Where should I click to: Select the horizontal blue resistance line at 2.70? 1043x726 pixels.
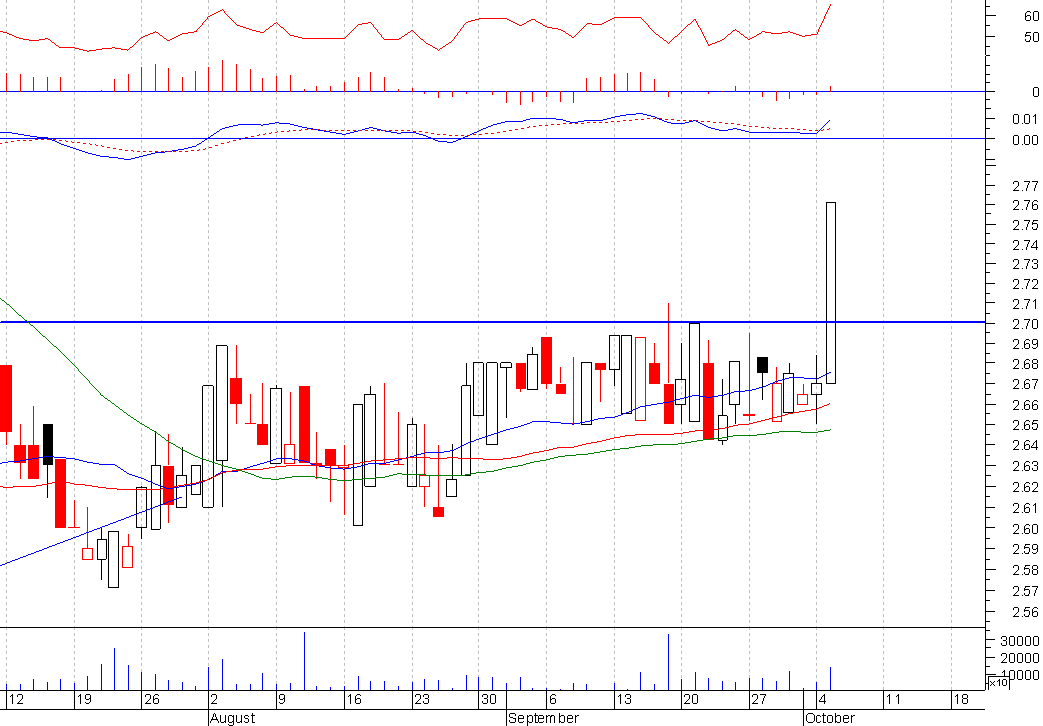point(492,322)
